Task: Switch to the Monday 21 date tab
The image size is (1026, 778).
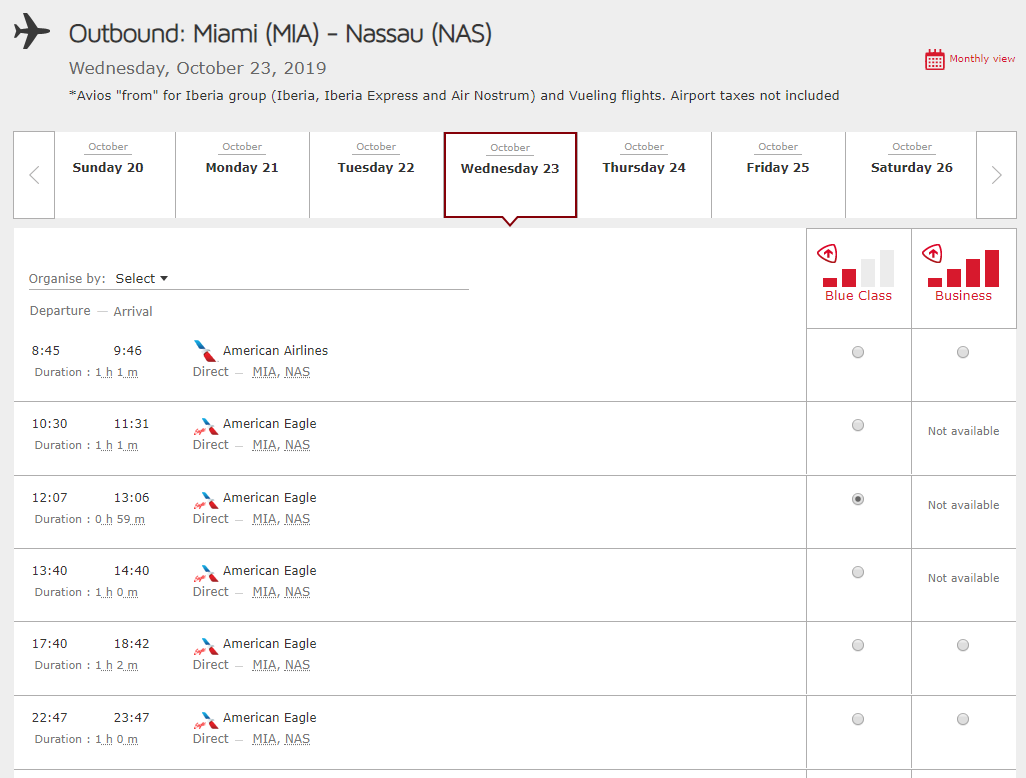Action: [x=242, y=175]
